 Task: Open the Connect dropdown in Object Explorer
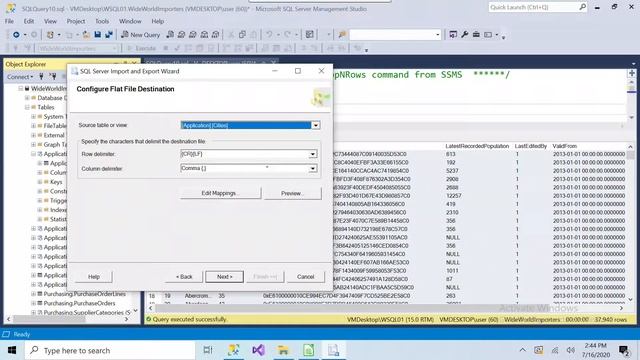pyautogui.click(x=20, y=76)
